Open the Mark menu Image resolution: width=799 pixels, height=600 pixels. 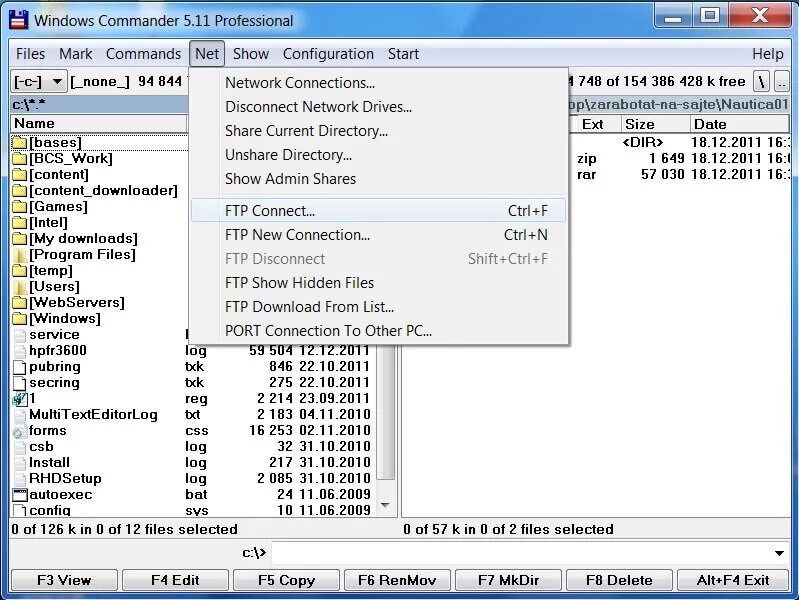(75, 54)
